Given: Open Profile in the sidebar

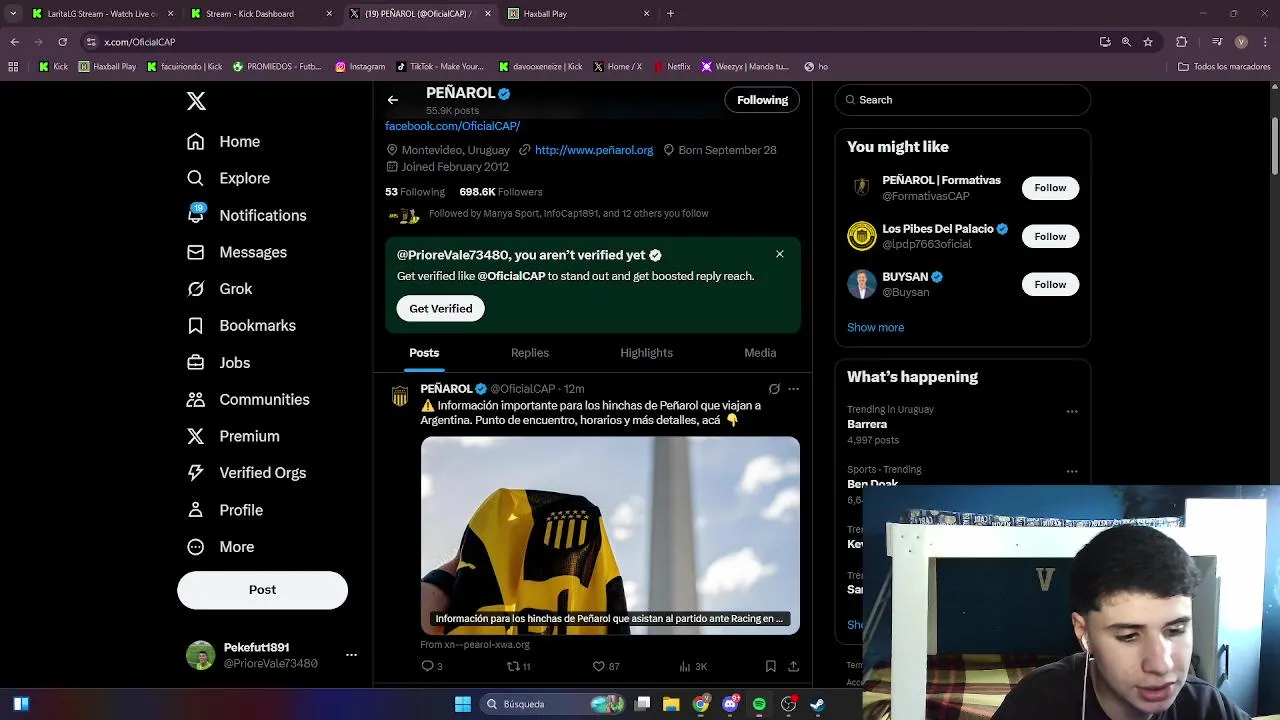Looking at the screenshot, I should click(x=225, y=510).
